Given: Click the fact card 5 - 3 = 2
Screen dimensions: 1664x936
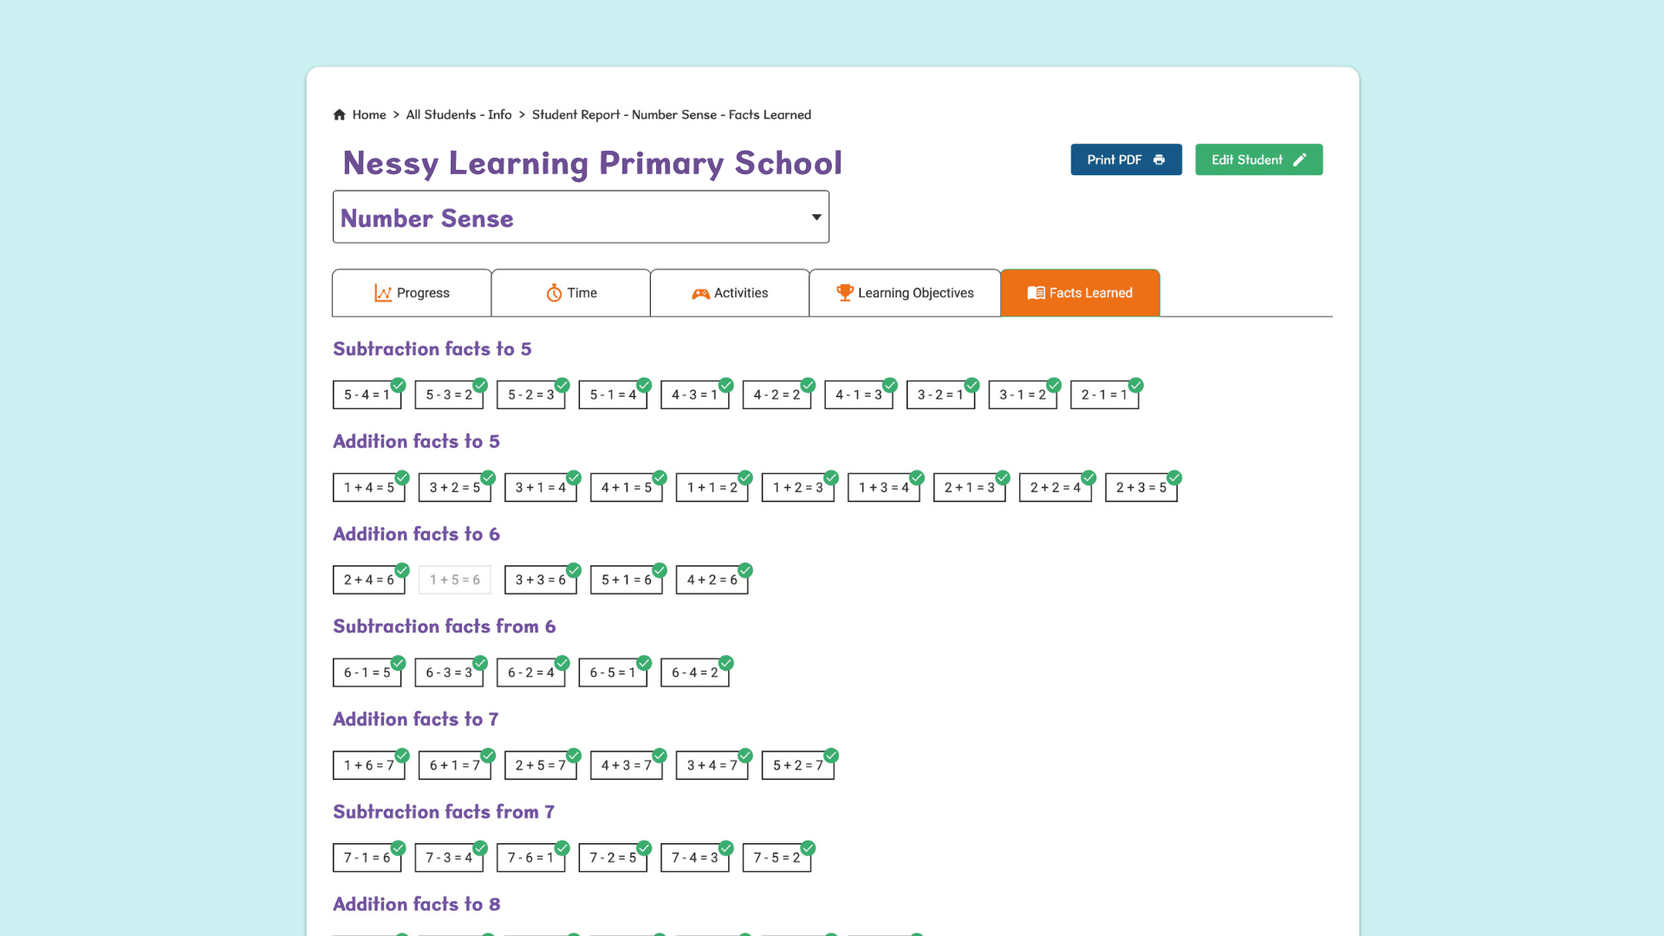Looking at the screenshot, I should (449, 395).
